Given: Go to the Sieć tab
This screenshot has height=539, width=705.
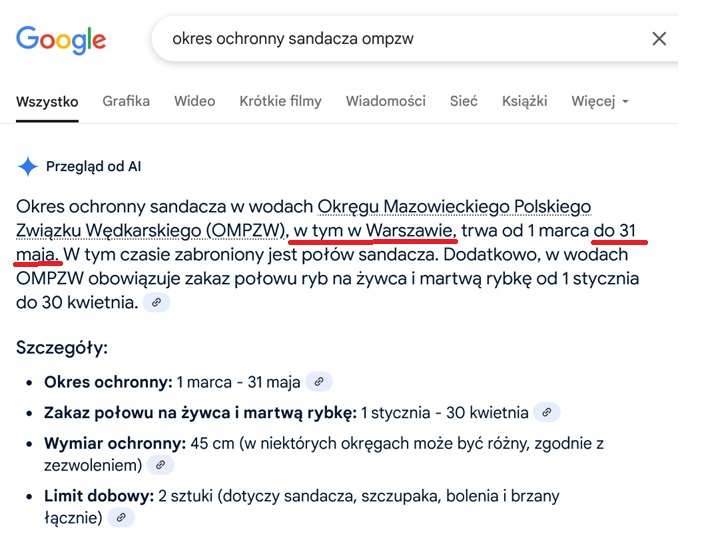Looking at the screenshot, I should [x=464, y=101].
